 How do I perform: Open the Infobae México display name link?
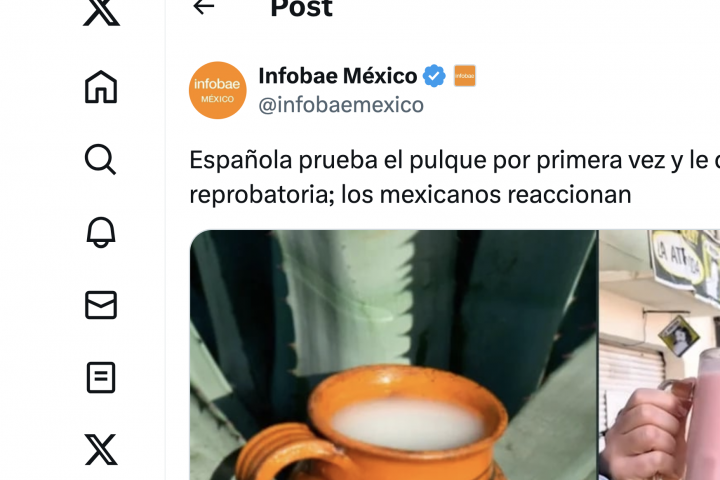tap(338, 76)
